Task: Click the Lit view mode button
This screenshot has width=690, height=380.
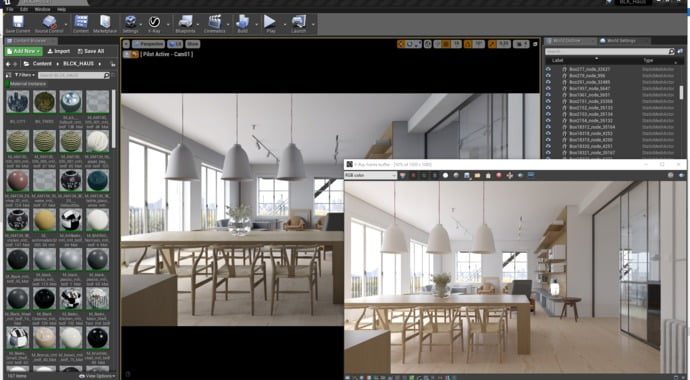Action: coord(175,44)
